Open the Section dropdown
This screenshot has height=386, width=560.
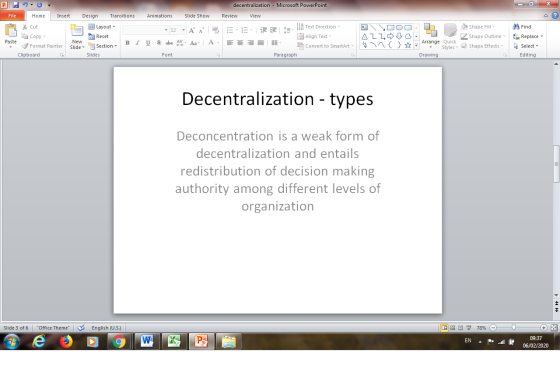click(103, 46)
